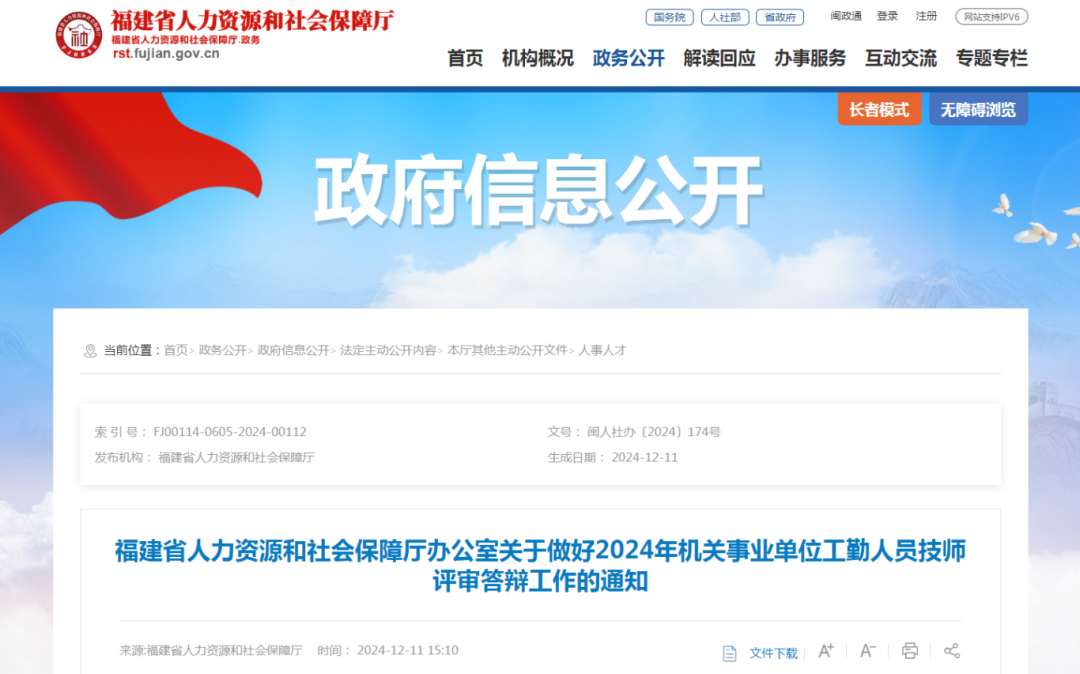This screenshot has width=1080, height=674.
Task: Click the 注册 register link
Action: coord(926,16)
